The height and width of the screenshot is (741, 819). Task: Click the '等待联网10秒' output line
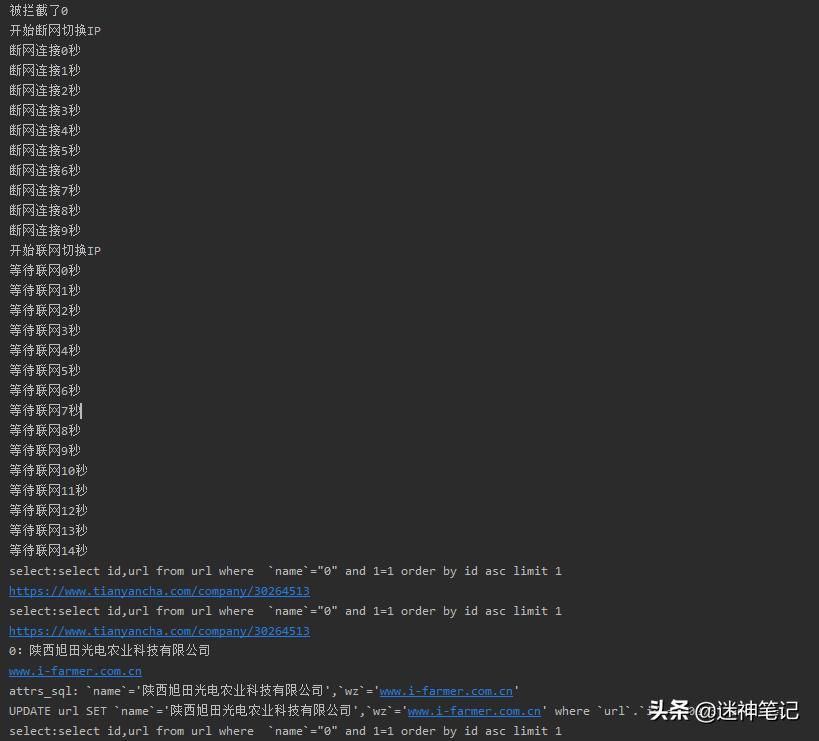tap(48, 471)
